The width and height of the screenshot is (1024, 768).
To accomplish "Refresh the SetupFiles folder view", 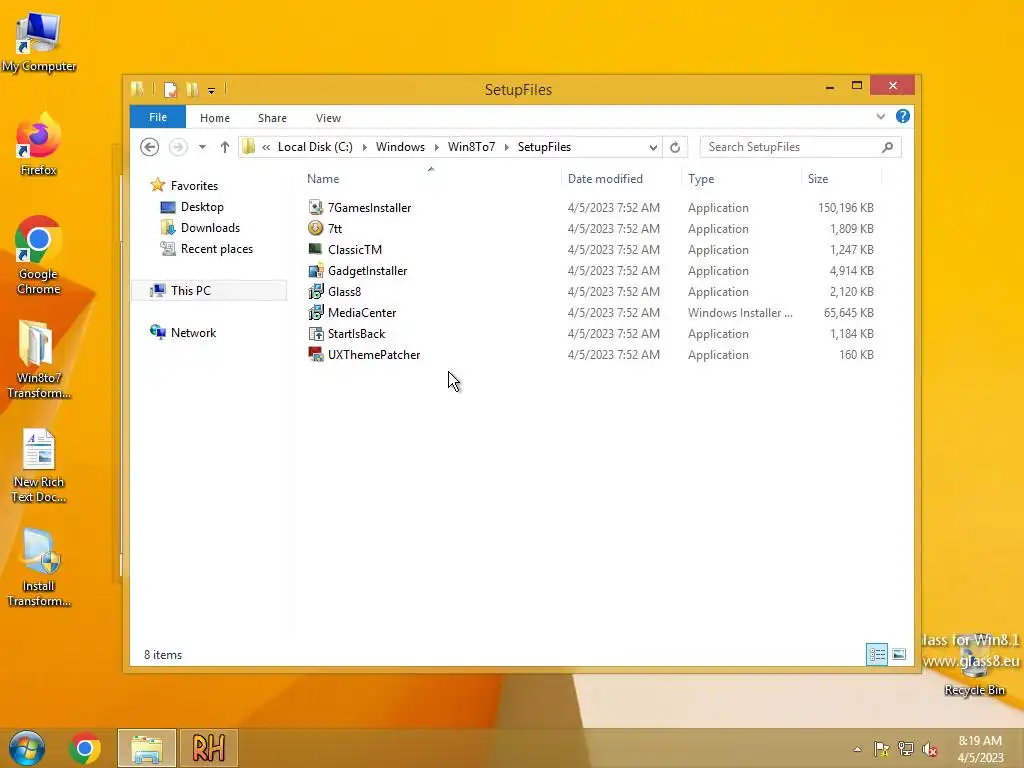I will pyautogui.click(x=675, y=147).
